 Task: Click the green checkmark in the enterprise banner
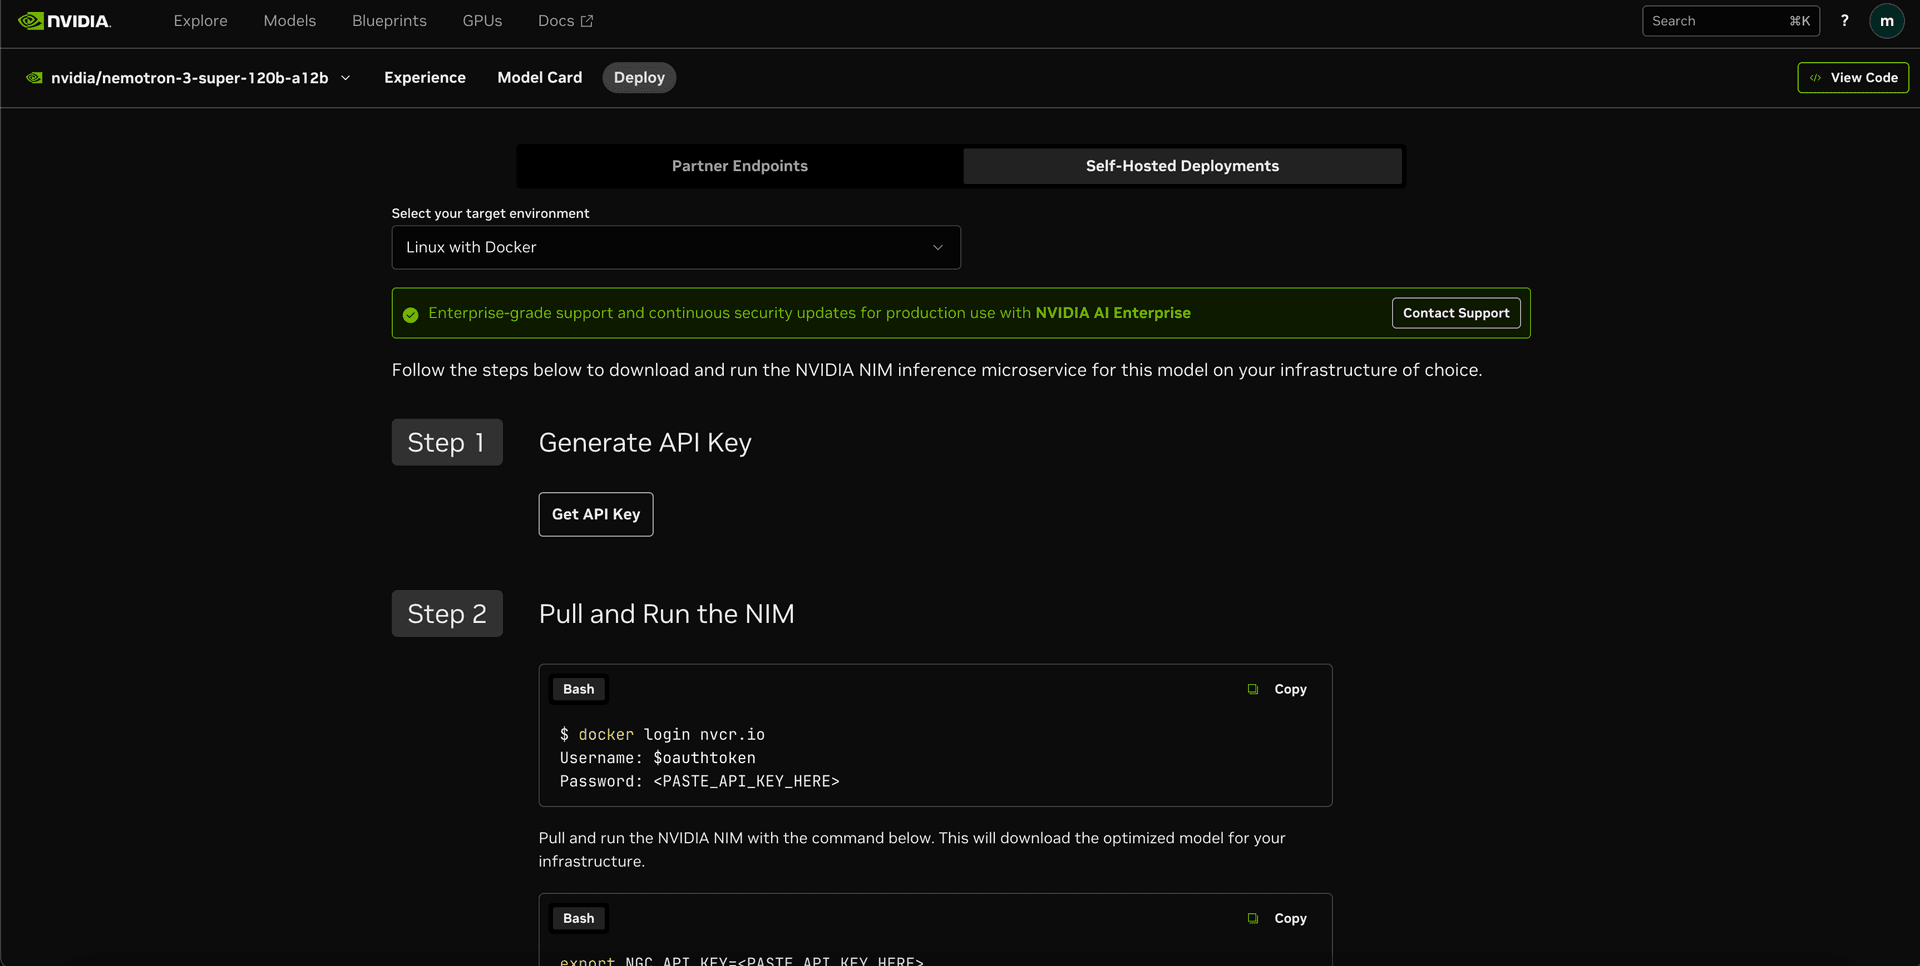click(x=411, y=313)
